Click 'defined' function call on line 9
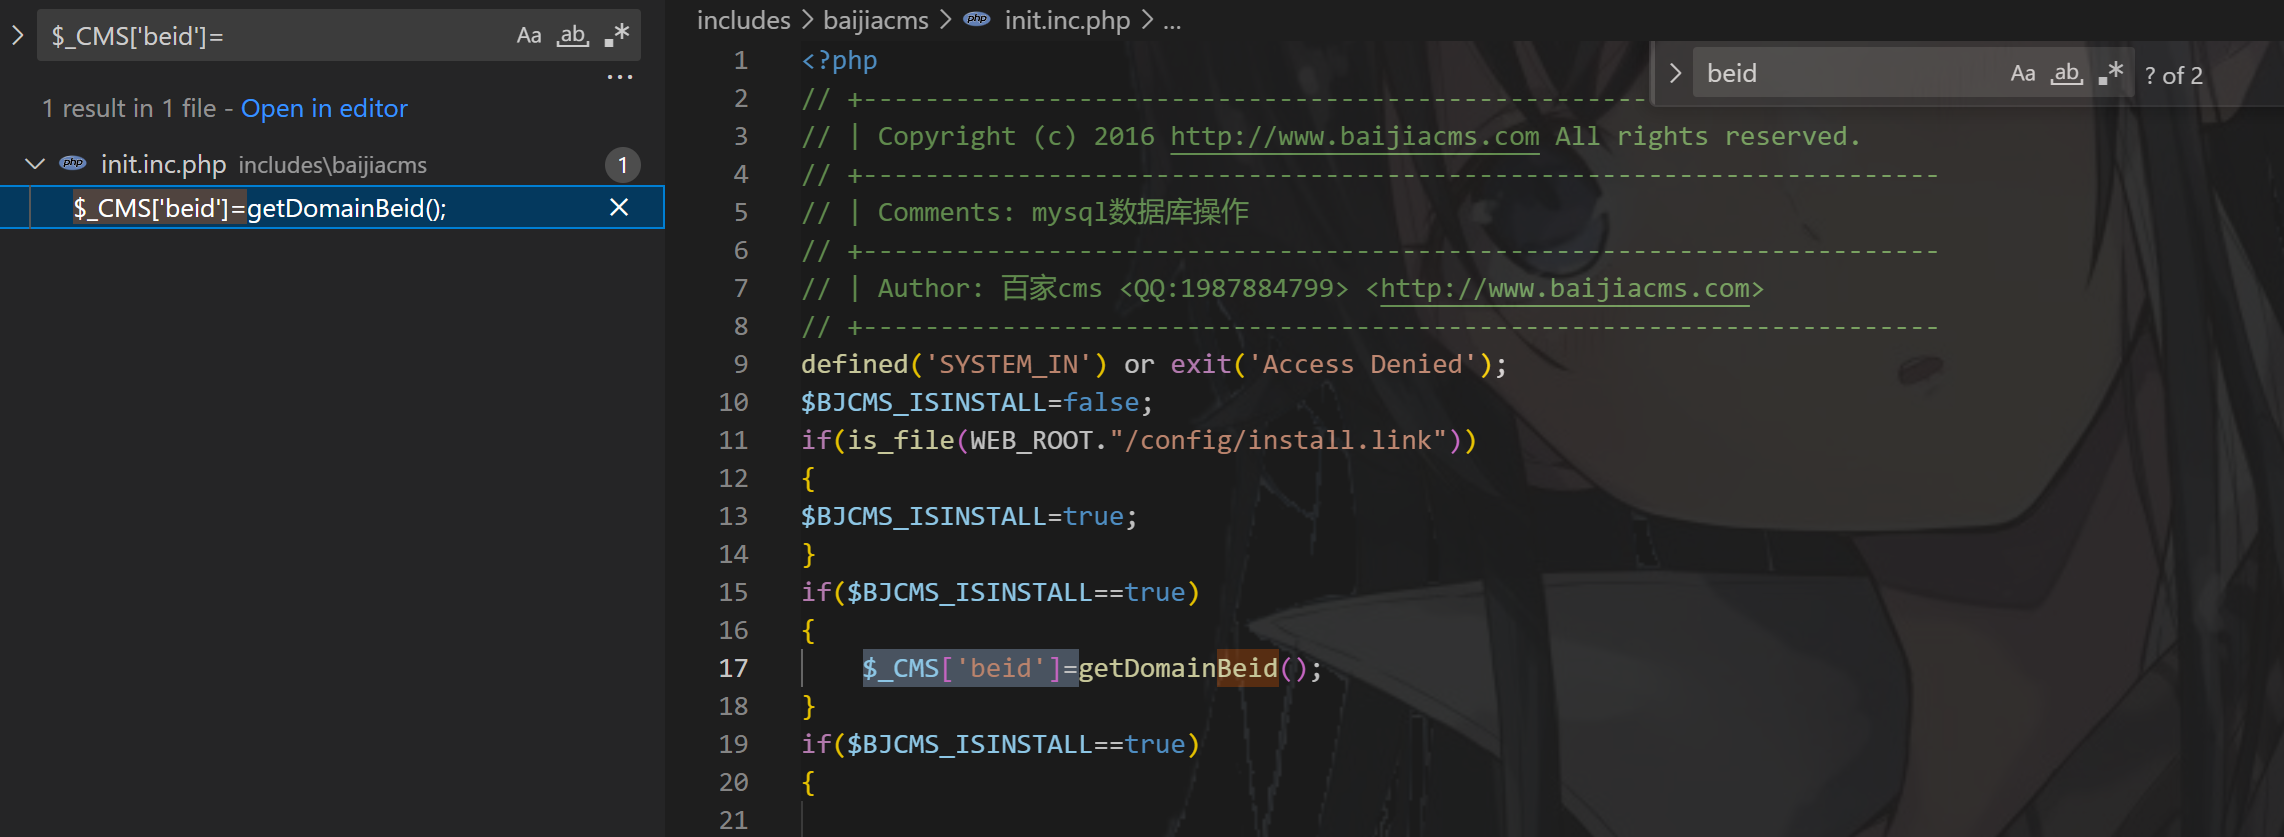 coord(854,364)
